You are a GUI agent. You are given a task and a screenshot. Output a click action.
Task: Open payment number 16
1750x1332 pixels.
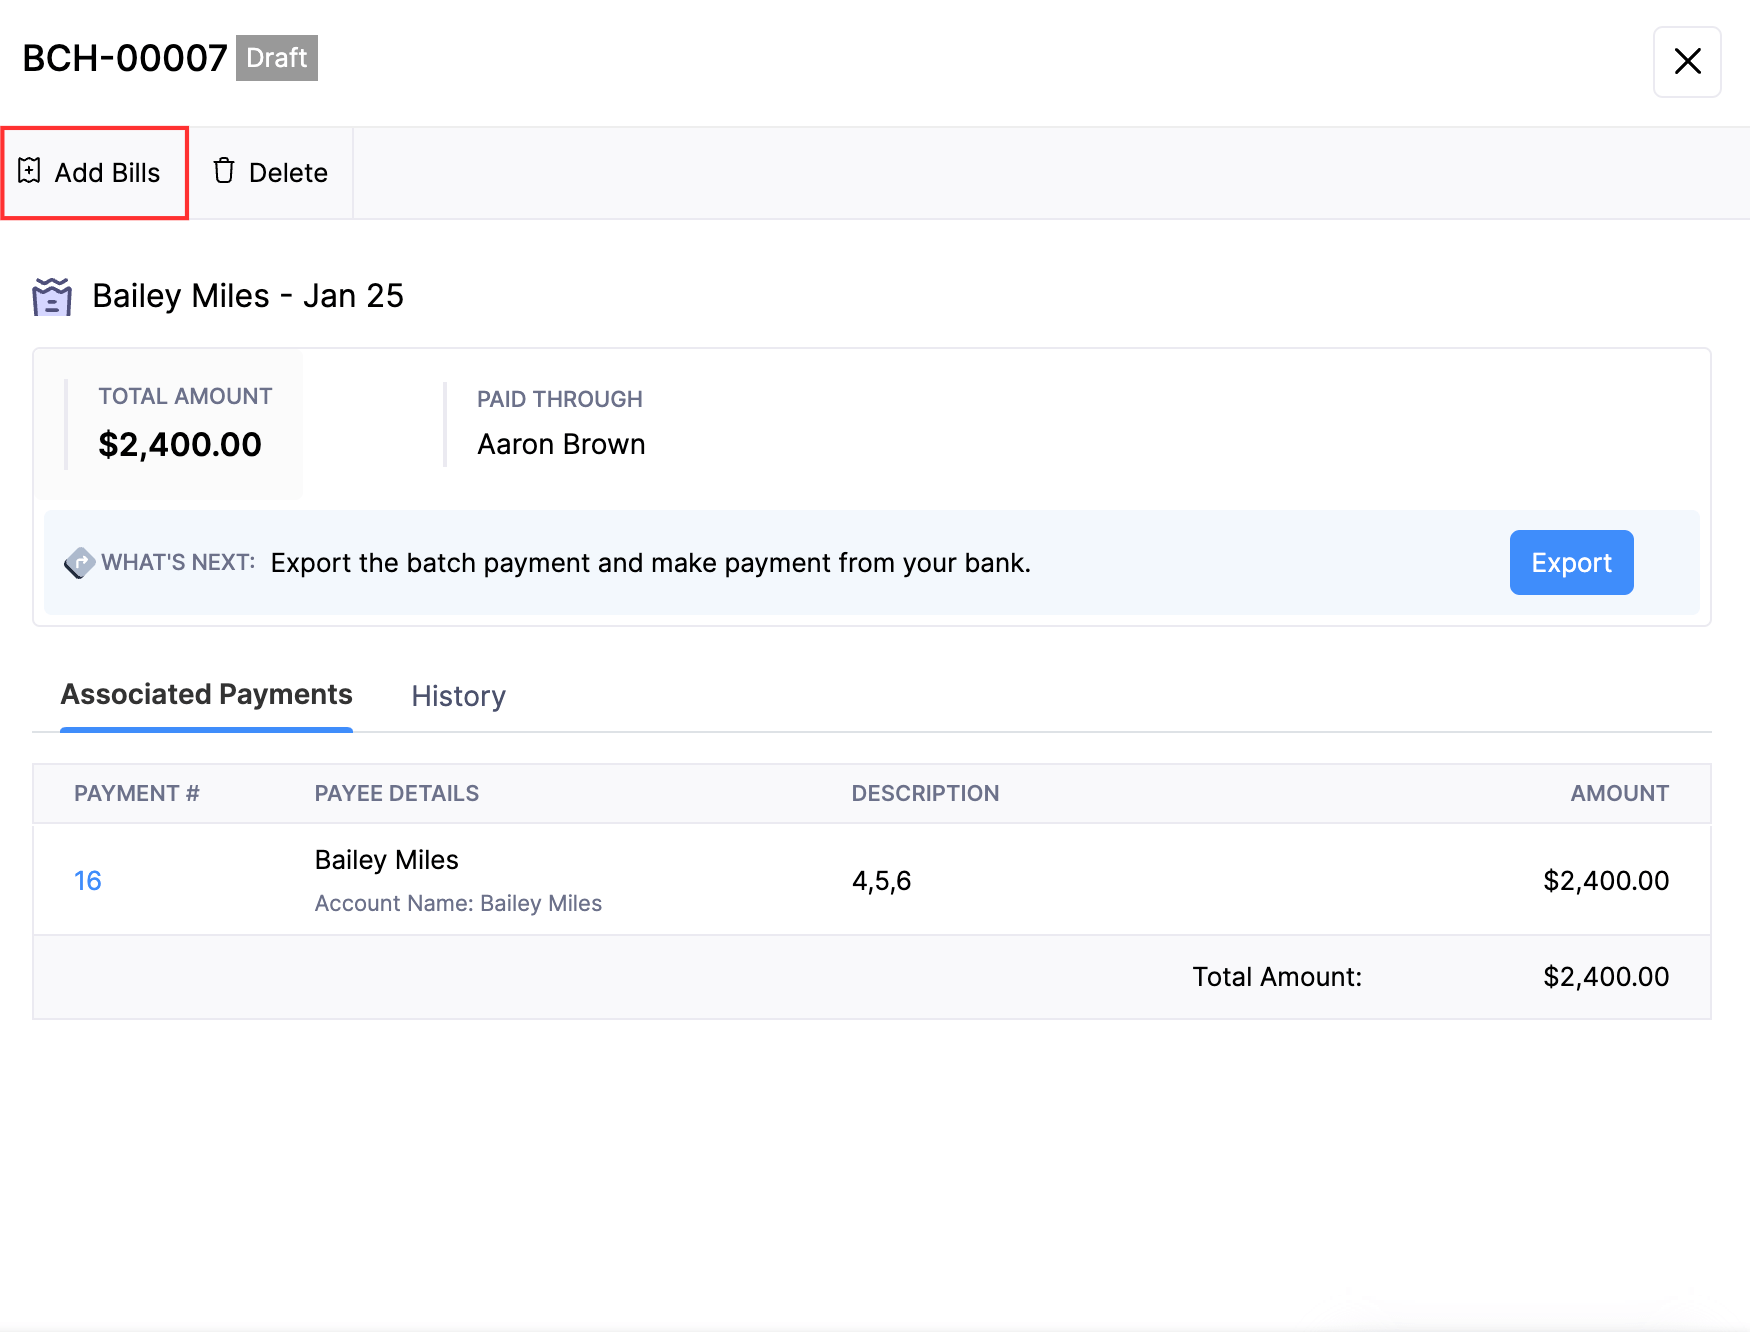click(88, 880)
